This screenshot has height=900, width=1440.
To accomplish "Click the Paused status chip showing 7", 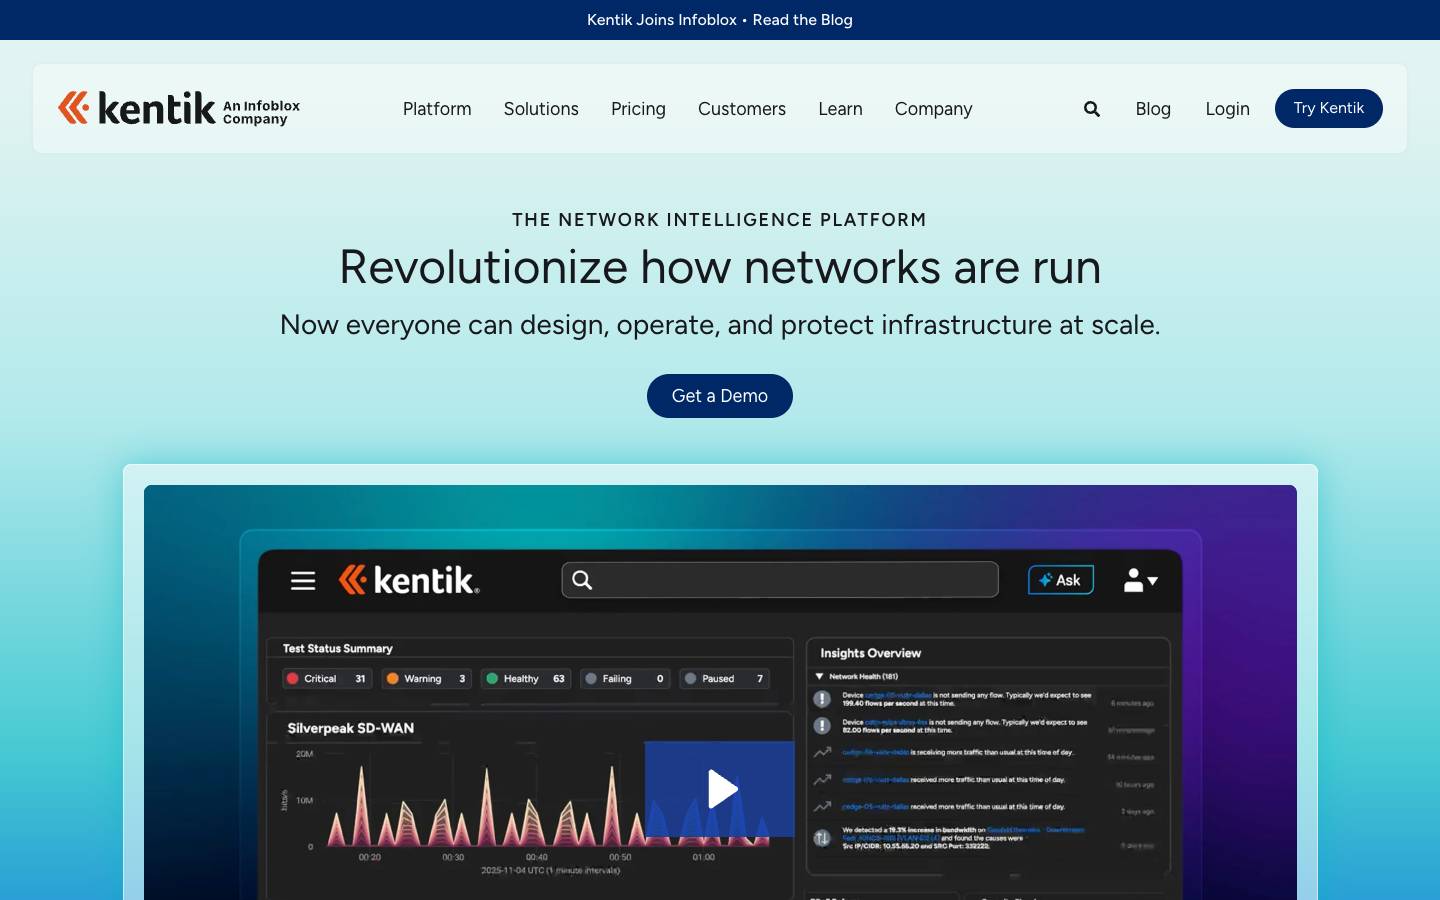I will [724, 678].
